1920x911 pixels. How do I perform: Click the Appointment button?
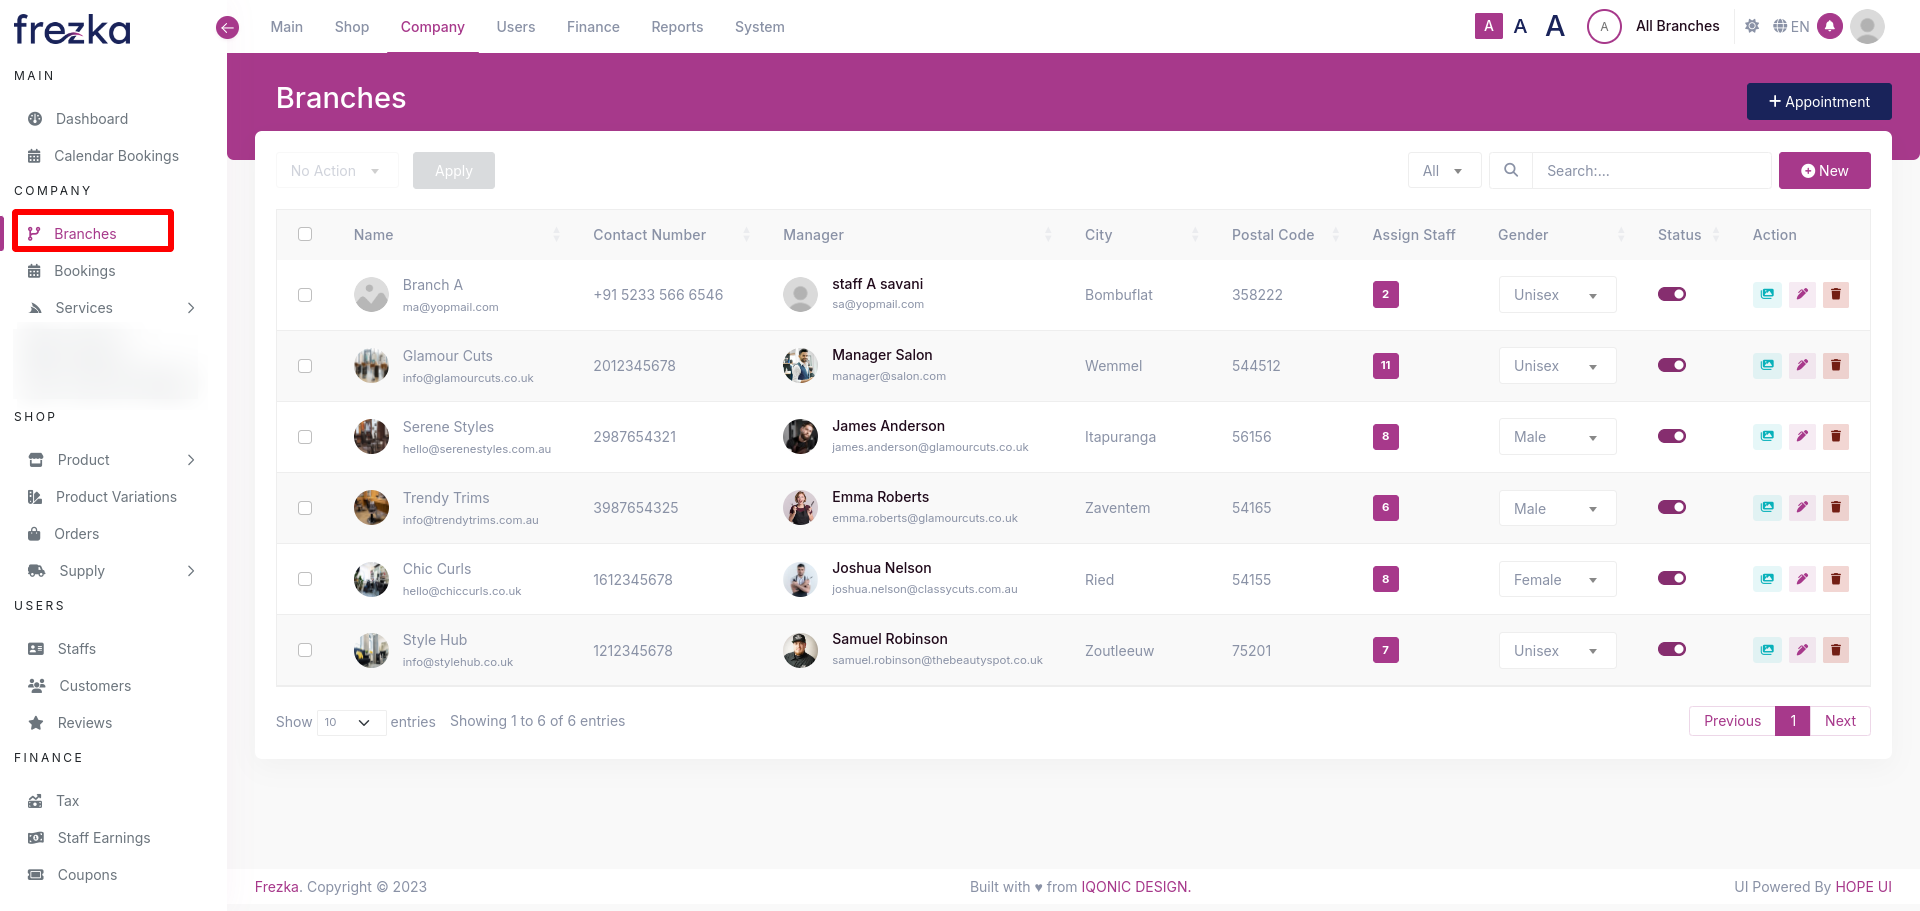click(1818, 102)
